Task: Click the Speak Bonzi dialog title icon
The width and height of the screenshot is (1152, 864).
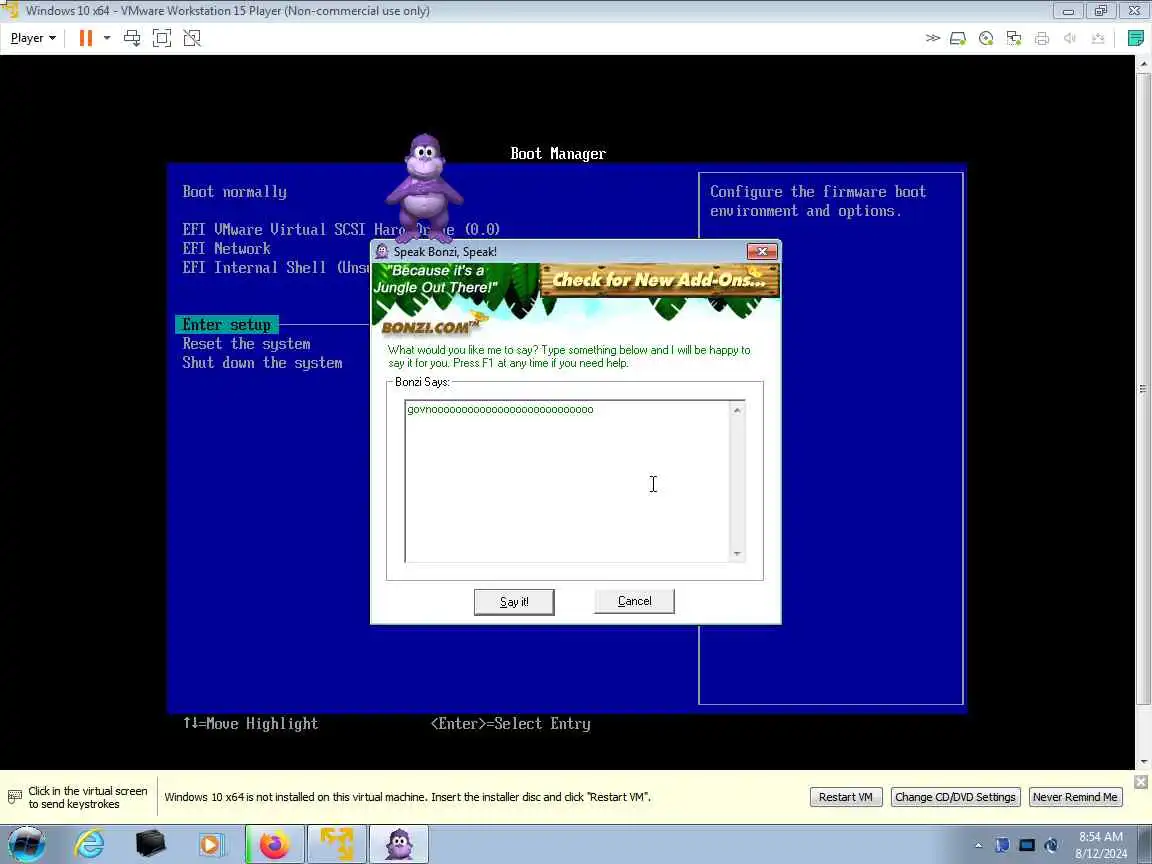Action: pos(382,251)
